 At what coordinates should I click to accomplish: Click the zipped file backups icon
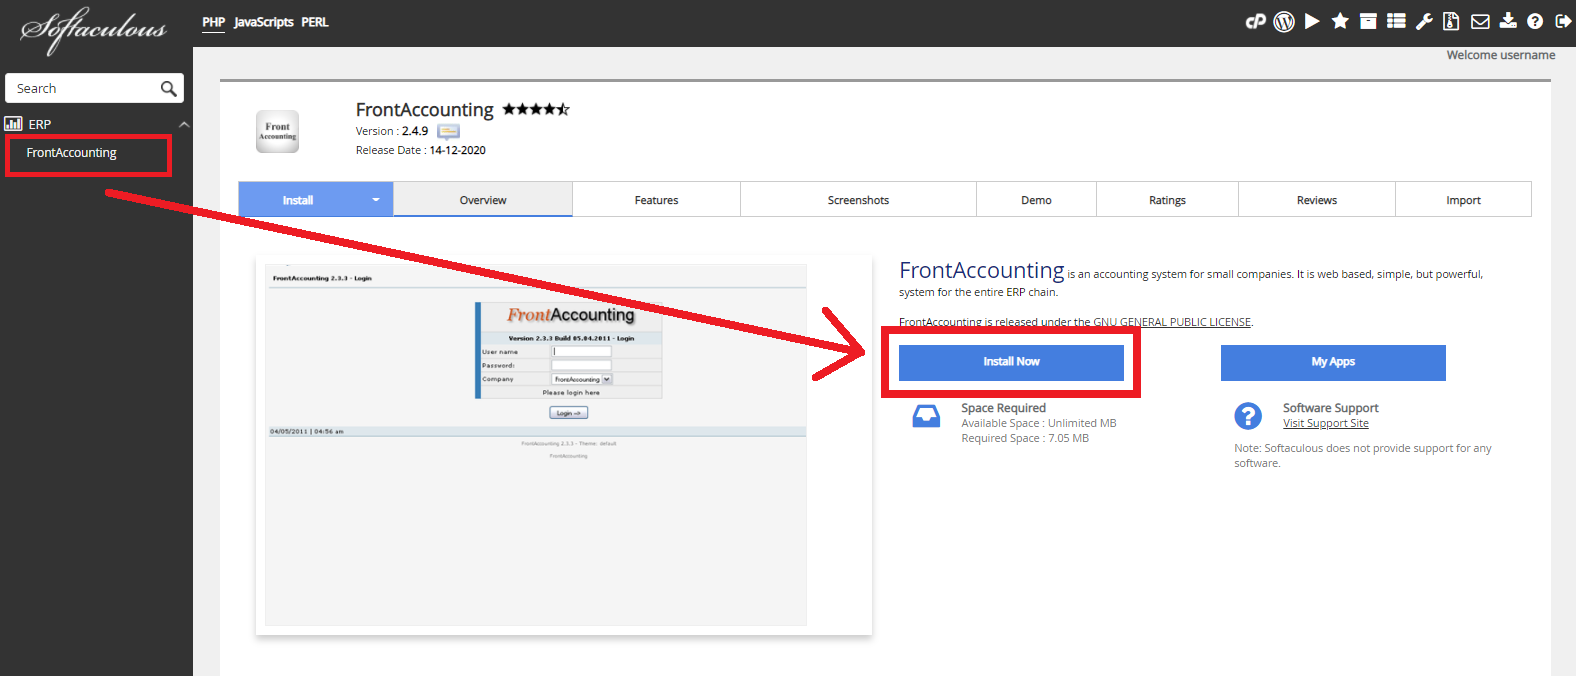(x=1451, y=21)
